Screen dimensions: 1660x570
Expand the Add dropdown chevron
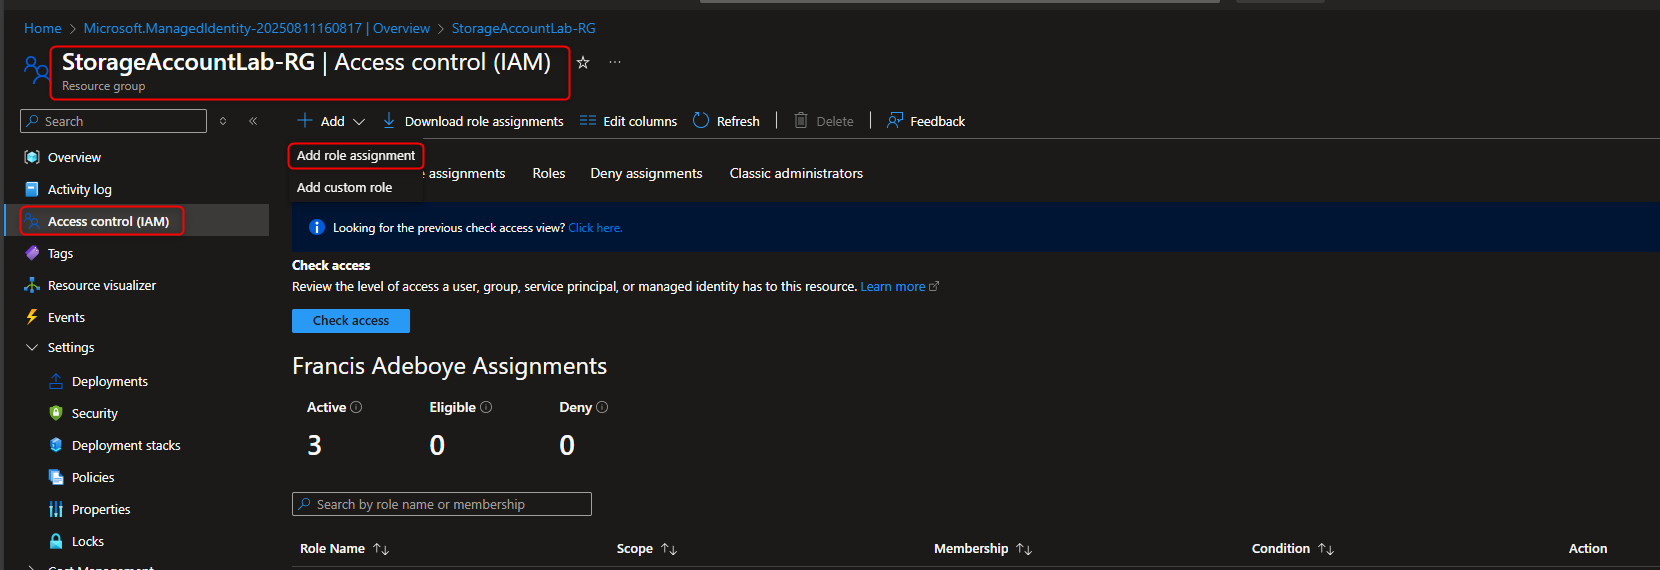click(359, 122)
